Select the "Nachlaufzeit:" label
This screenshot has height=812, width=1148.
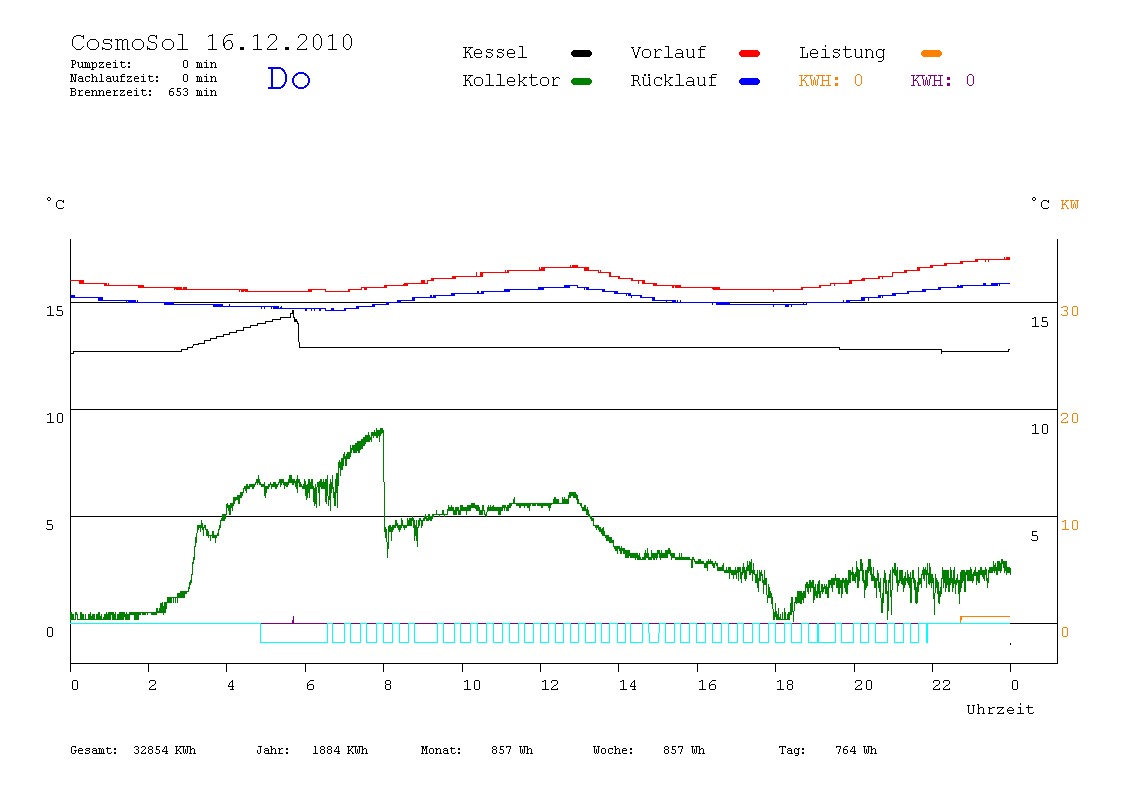tap(114, 78)
